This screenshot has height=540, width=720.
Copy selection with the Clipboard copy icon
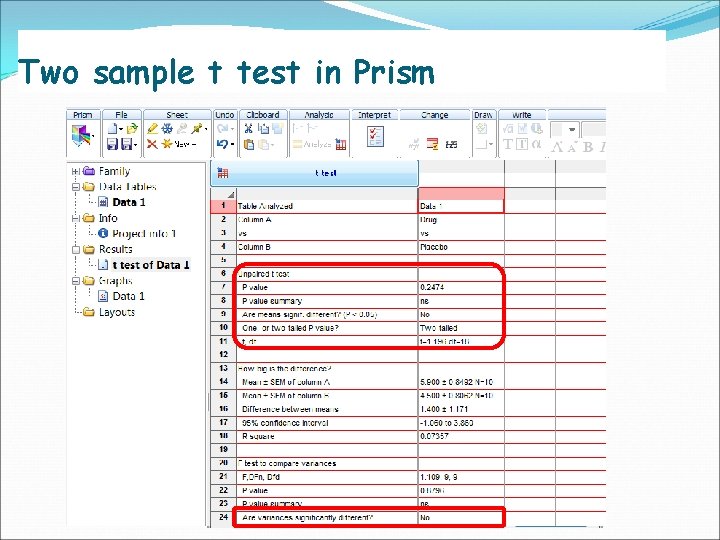pyautogui.click(x=263, y=129)
